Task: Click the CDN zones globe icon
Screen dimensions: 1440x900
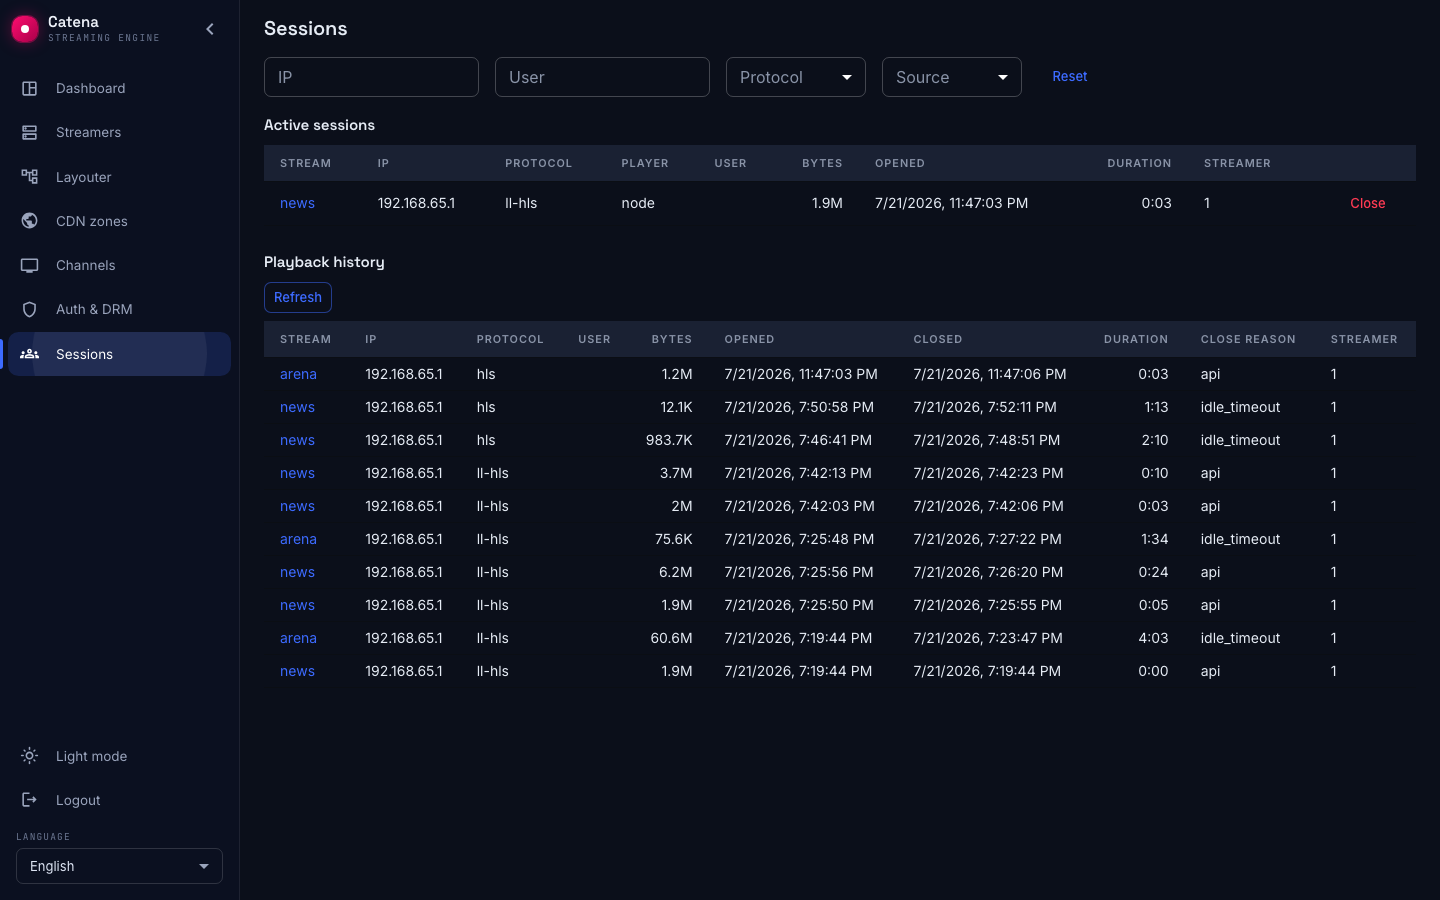Action: (x=30, y=221)
